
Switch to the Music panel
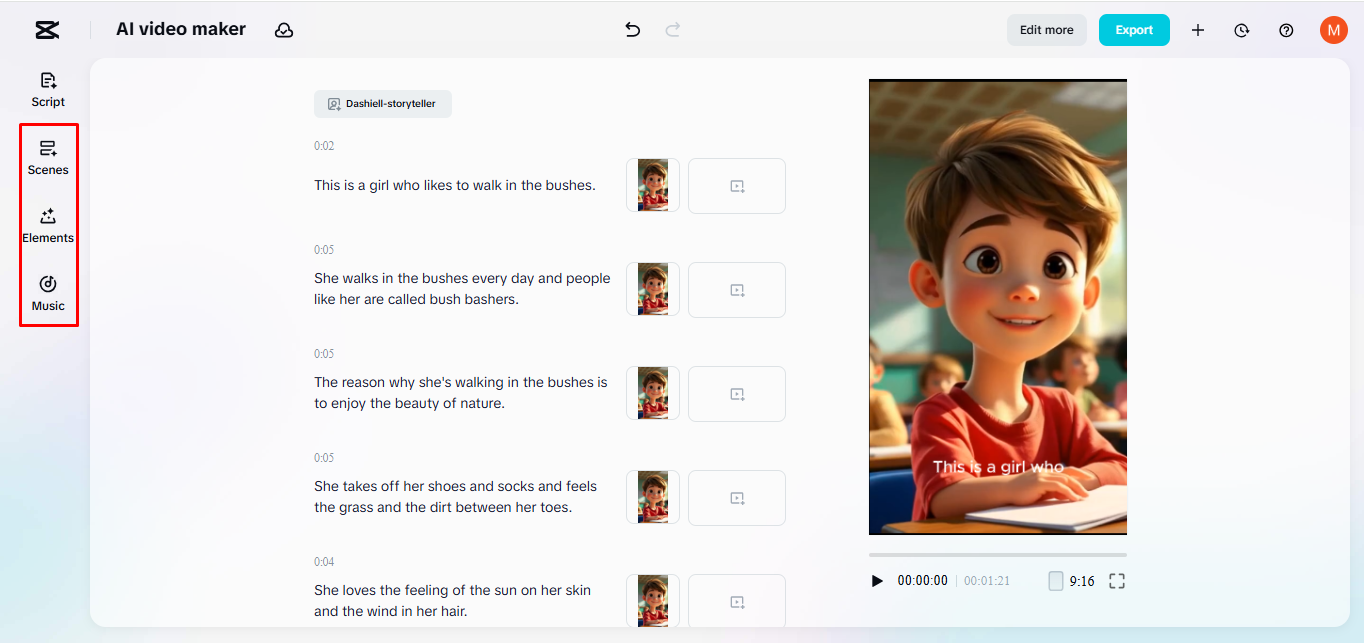[x=47, y=293]
